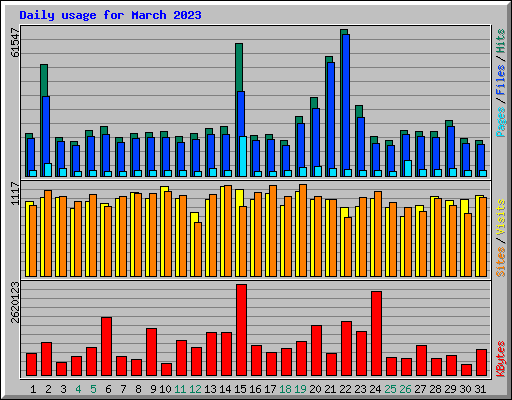The image size is (512, 400).
Task: Click the 1117 axis value
Action: click(15, 194)
